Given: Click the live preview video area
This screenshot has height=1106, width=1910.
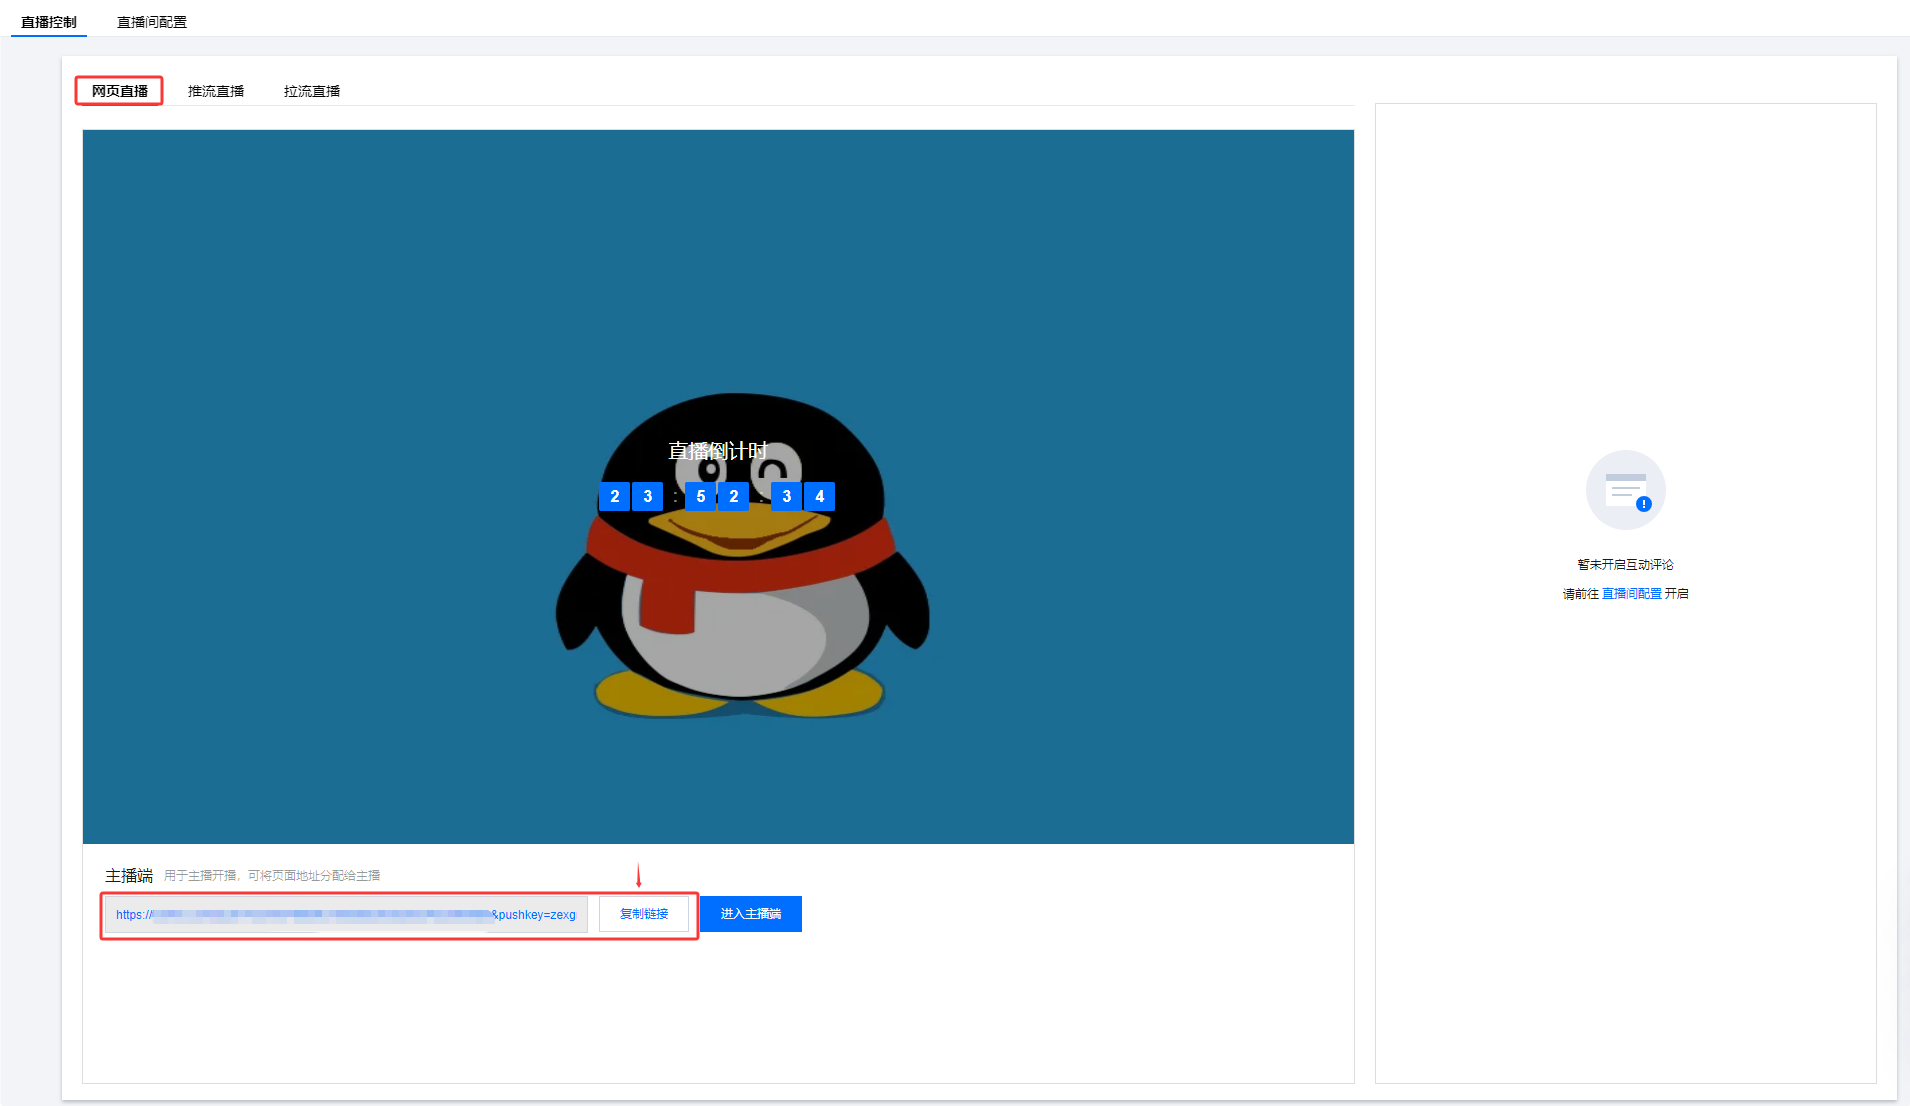Looking at the screenshot, I should pyautogui.click(x=718, y=487).
